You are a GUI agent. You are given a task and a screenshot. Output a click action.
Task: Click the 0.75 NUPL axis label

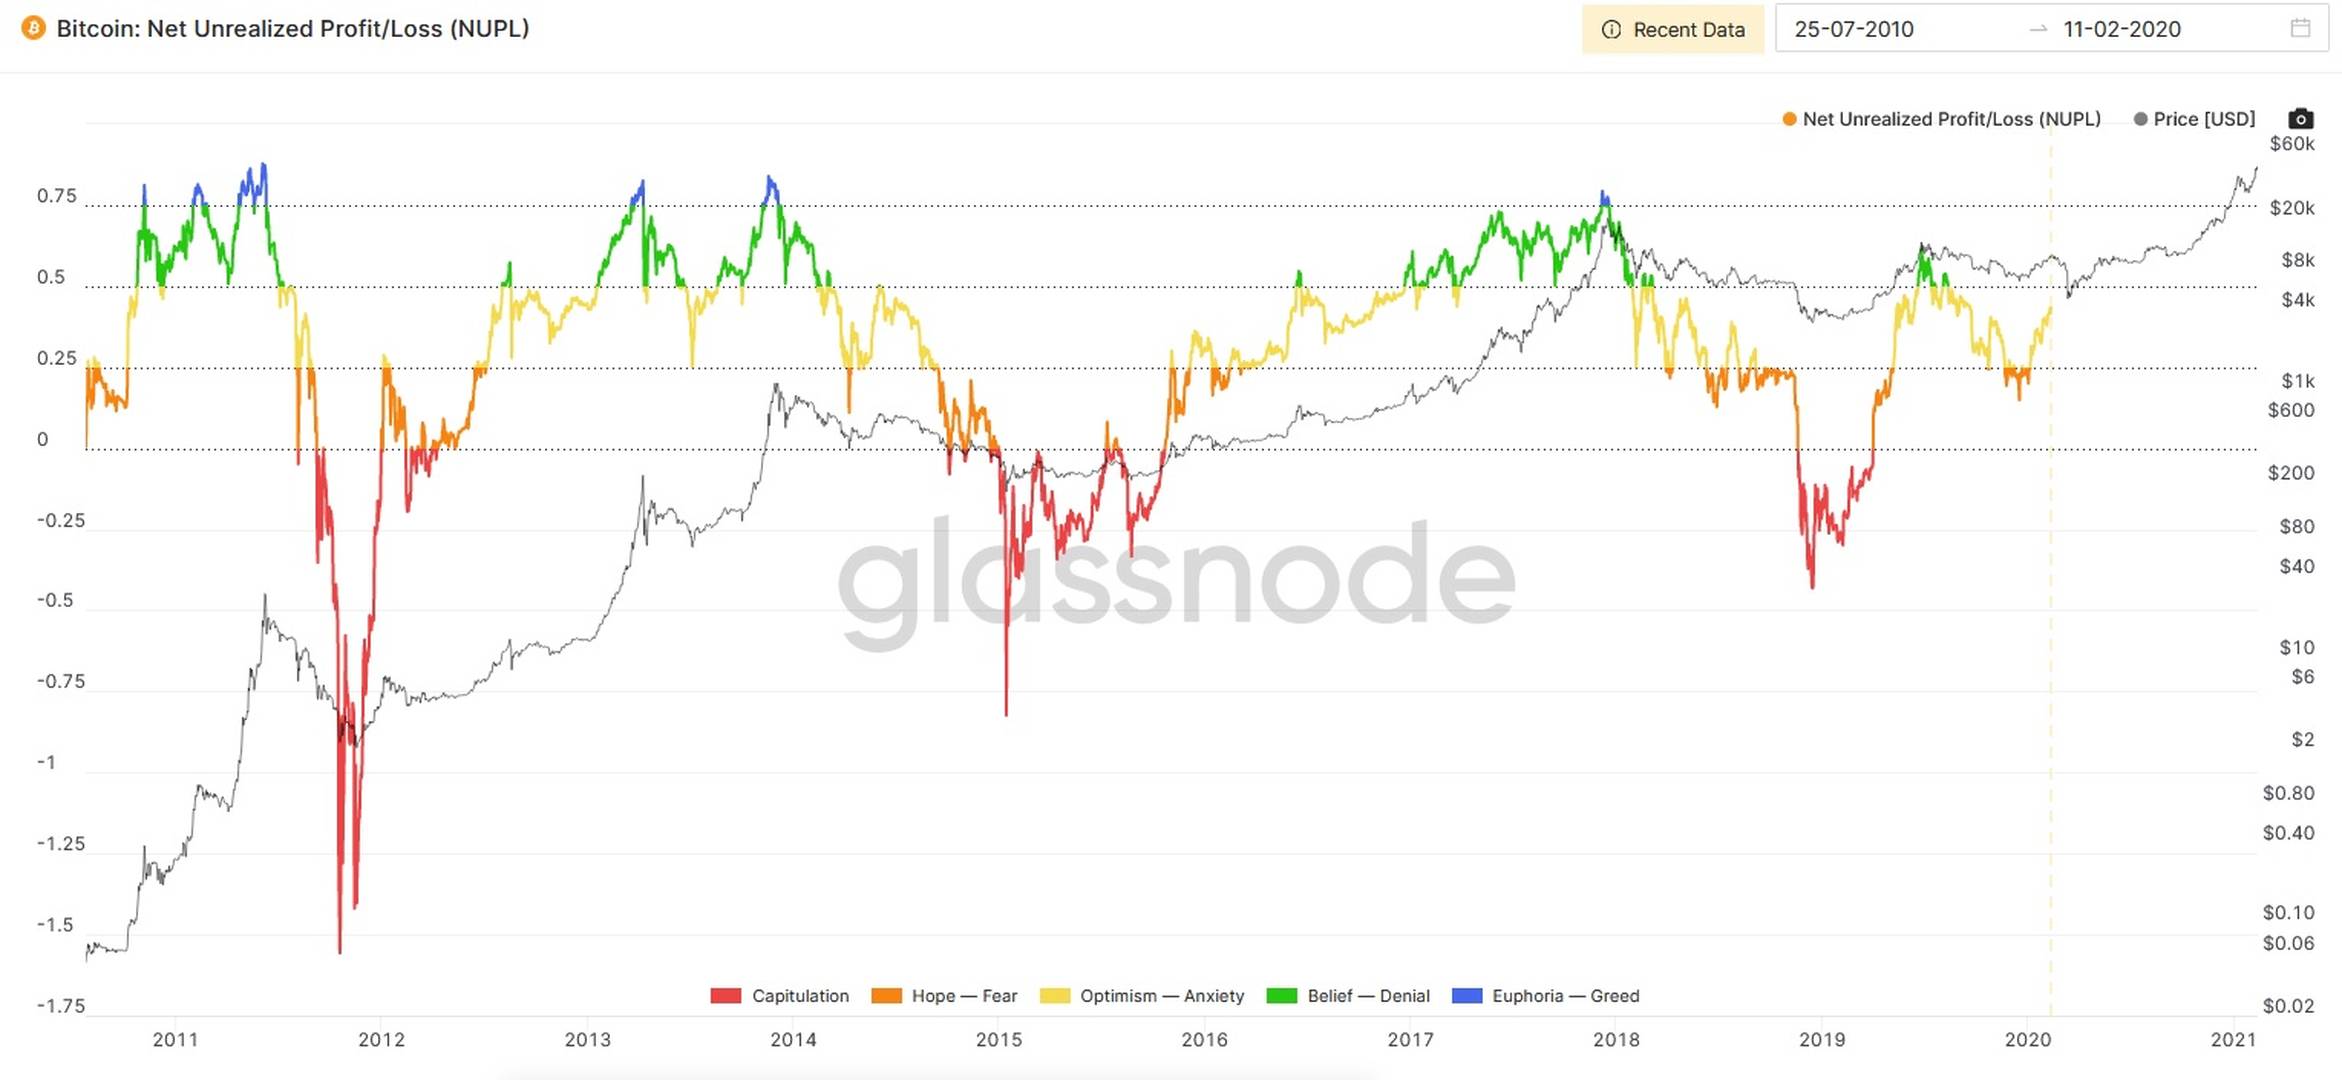coord(56,196)
